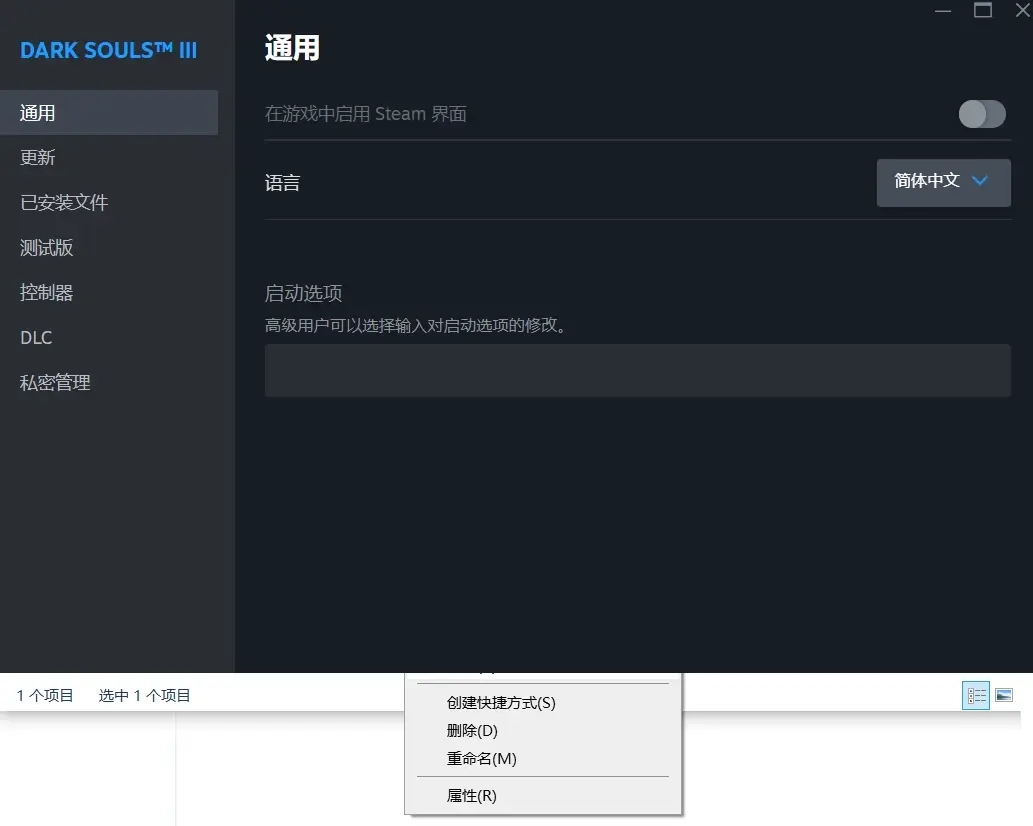The image size is (1033, 826).
Task: Click the '1 个项目' status bar text
Action: point(45,696)
